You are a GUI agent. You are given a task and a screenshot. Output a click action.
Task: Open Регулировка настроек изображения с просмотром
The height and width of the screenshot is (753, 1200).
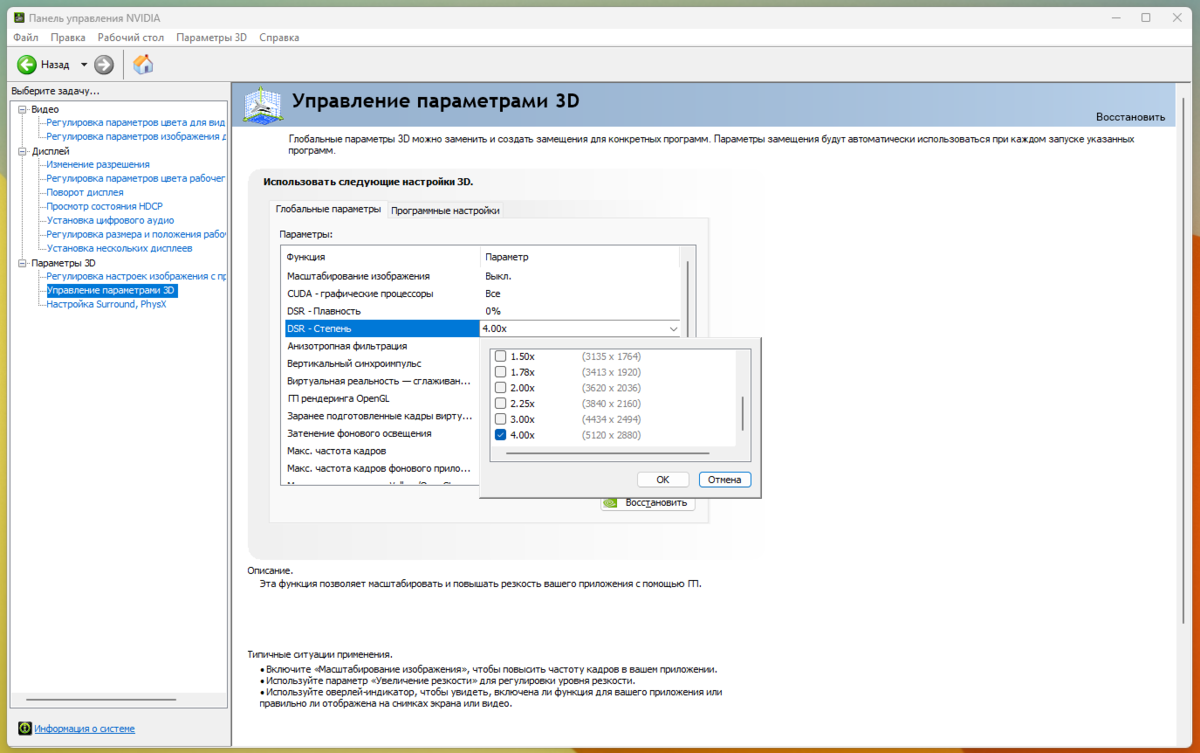[x=136, y=276]
